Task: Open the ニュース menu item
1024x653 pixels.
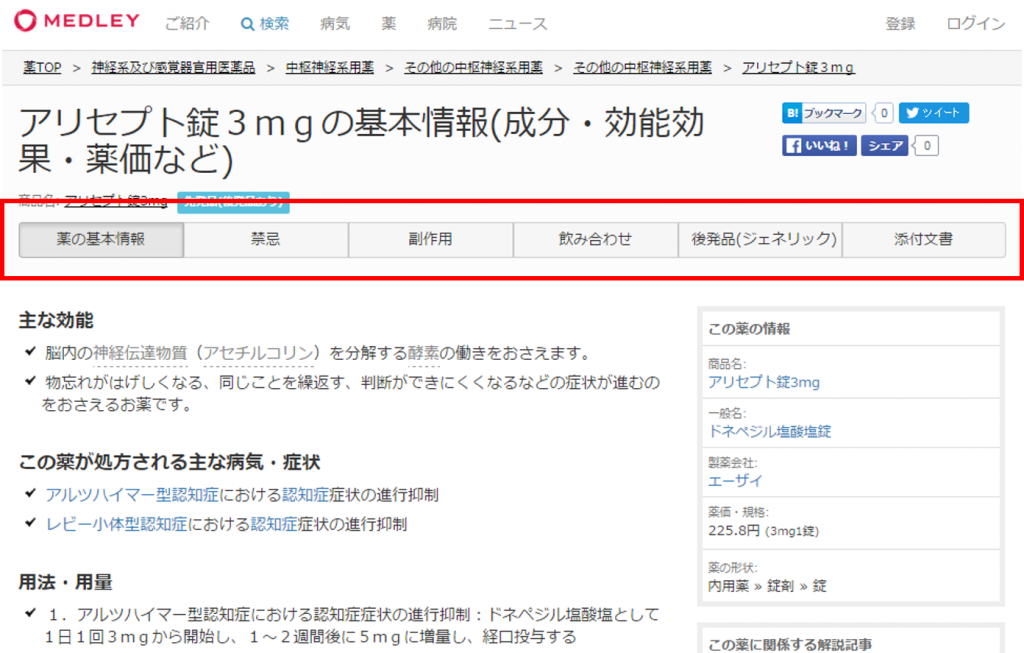Action: click(518, 24)
